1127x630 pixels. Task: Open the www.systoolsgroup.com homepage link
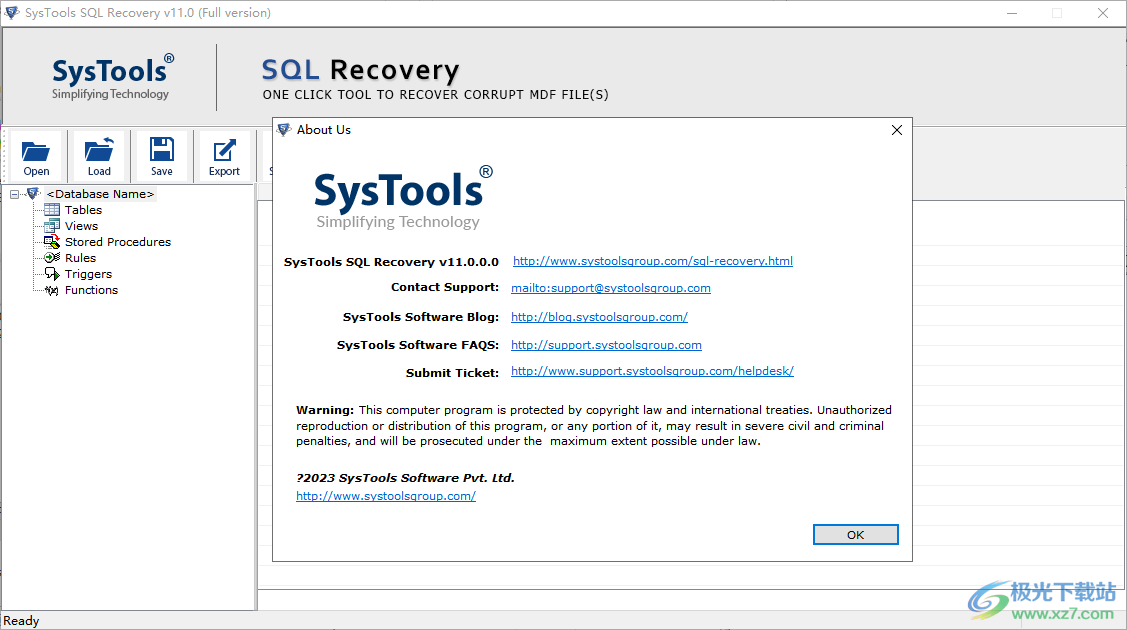(386, 496)
